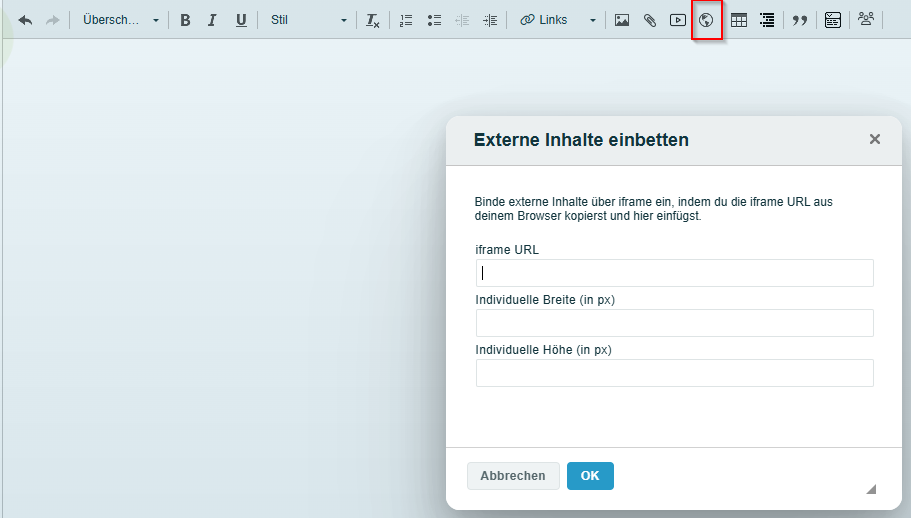Focus the iframe URL input field
This screenshot has width=911, height=518.
pos(675,273)
